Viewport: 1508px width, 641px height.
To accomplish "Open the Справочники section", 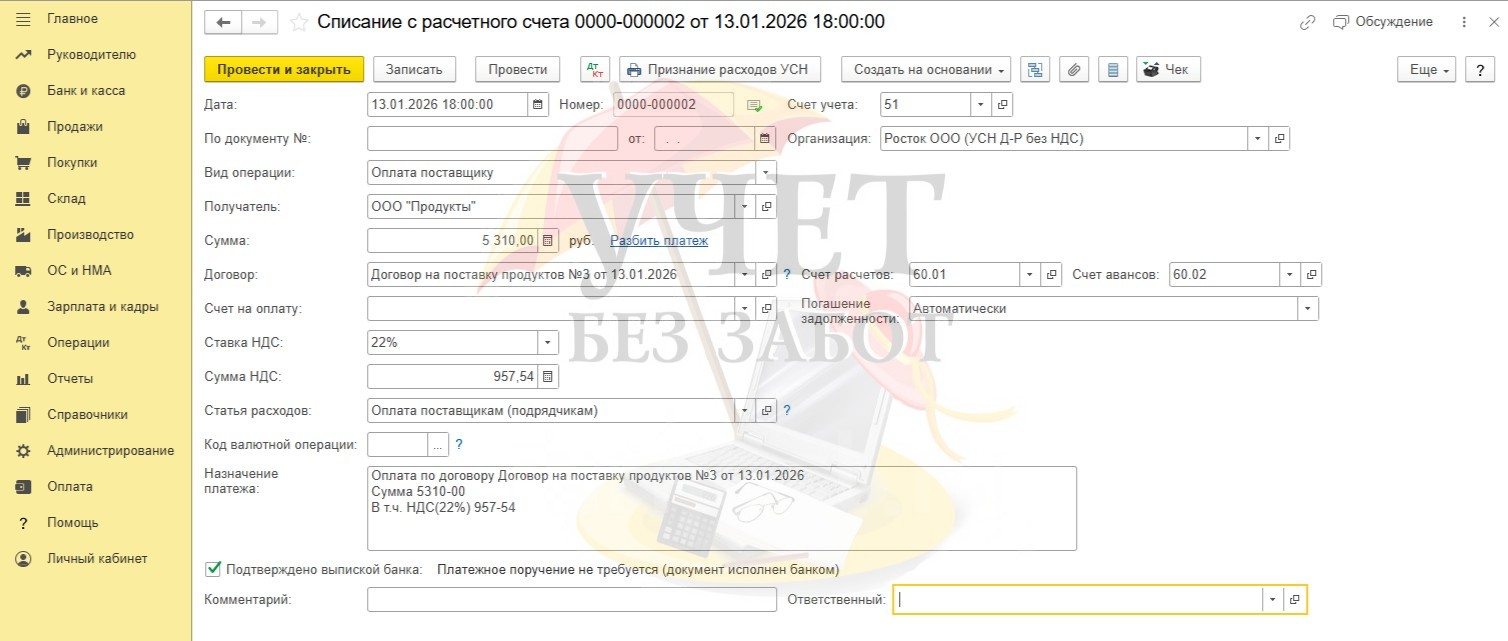I will [87, 415].
